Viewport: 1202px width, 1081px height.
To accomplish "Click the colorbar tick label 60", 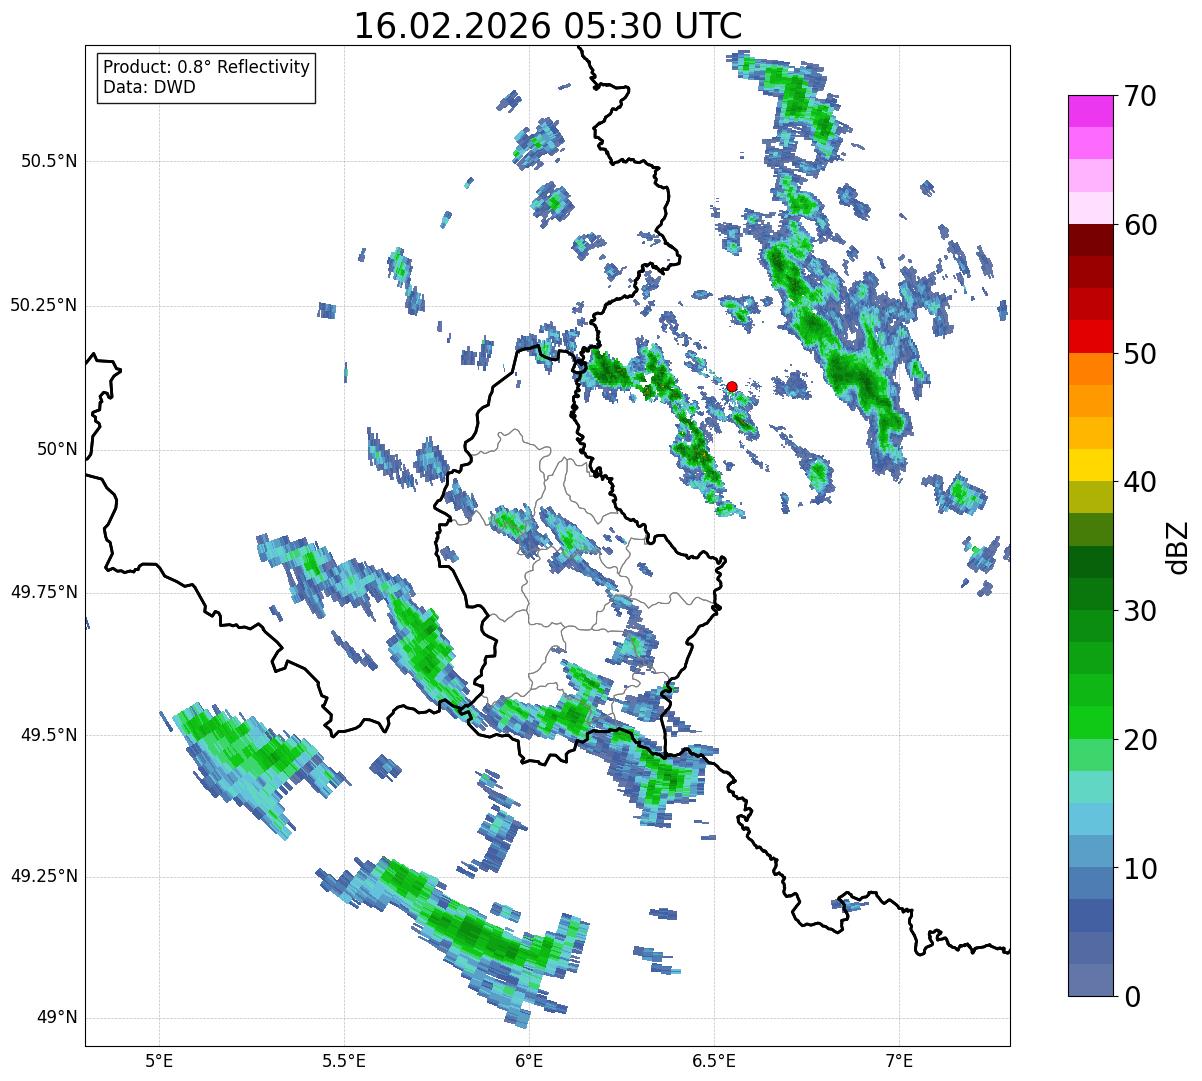I will pyautogui.click(x=1140, y=225).
